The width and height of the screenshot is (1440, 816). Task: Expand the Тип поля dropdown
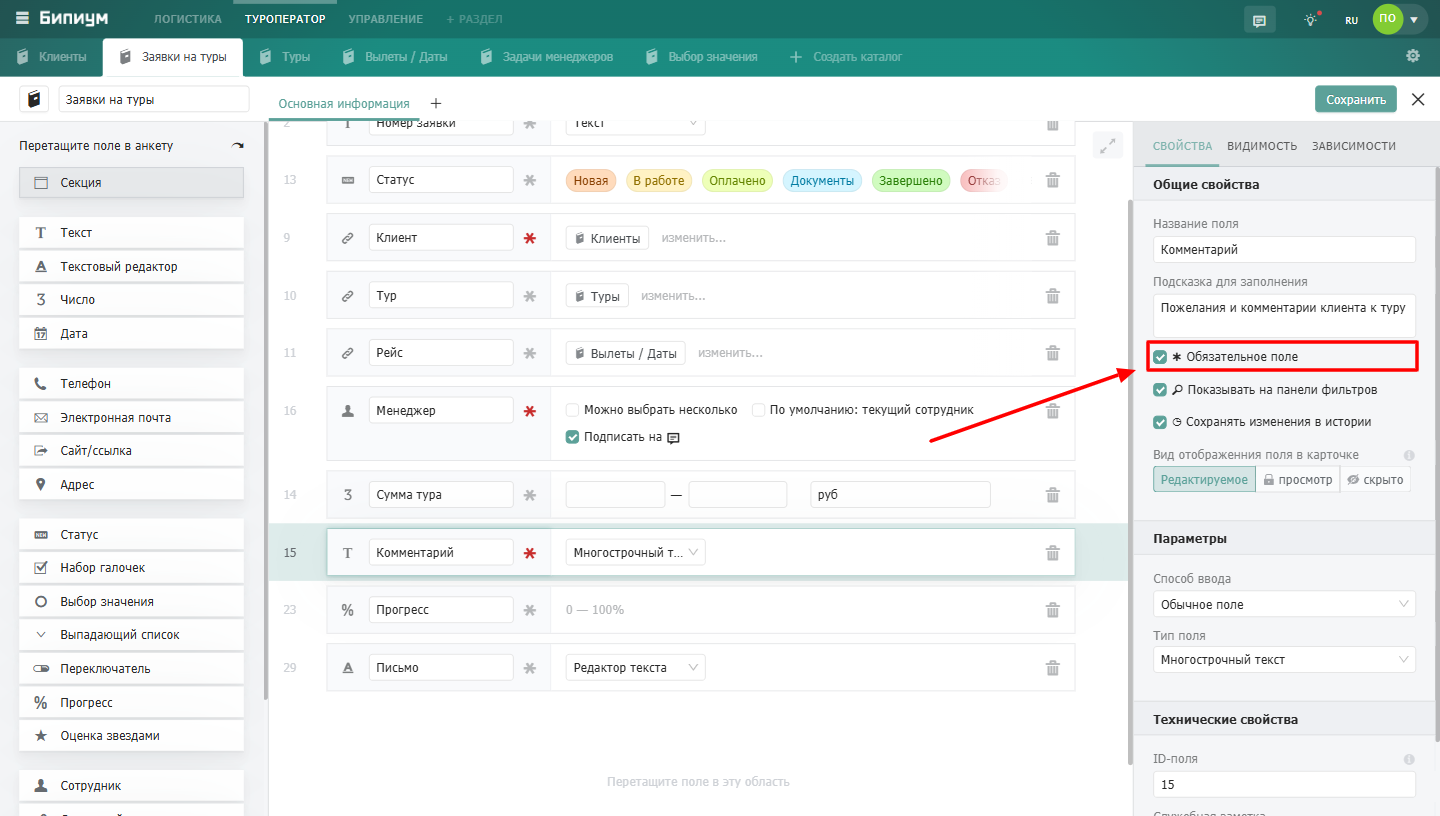pos(1284,660)
